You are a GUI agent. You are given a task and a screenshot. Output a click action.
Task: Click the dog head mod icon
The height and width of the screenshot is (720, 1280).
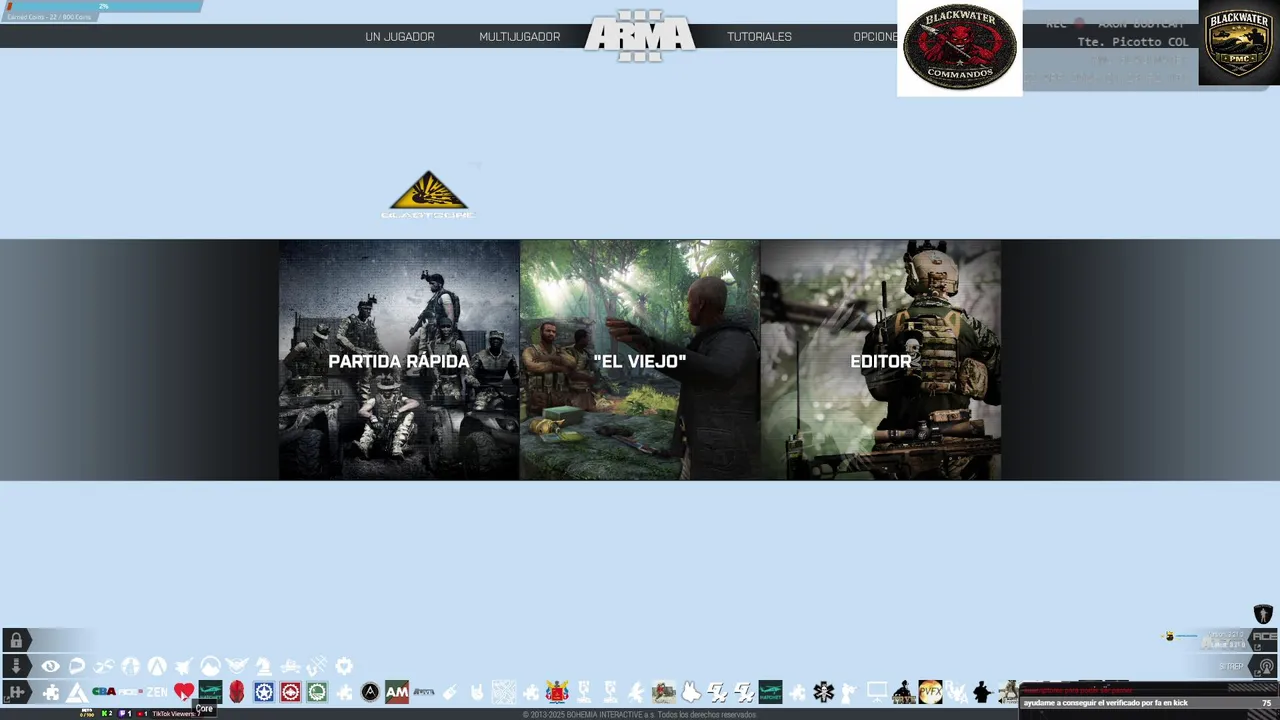[691, 692]
